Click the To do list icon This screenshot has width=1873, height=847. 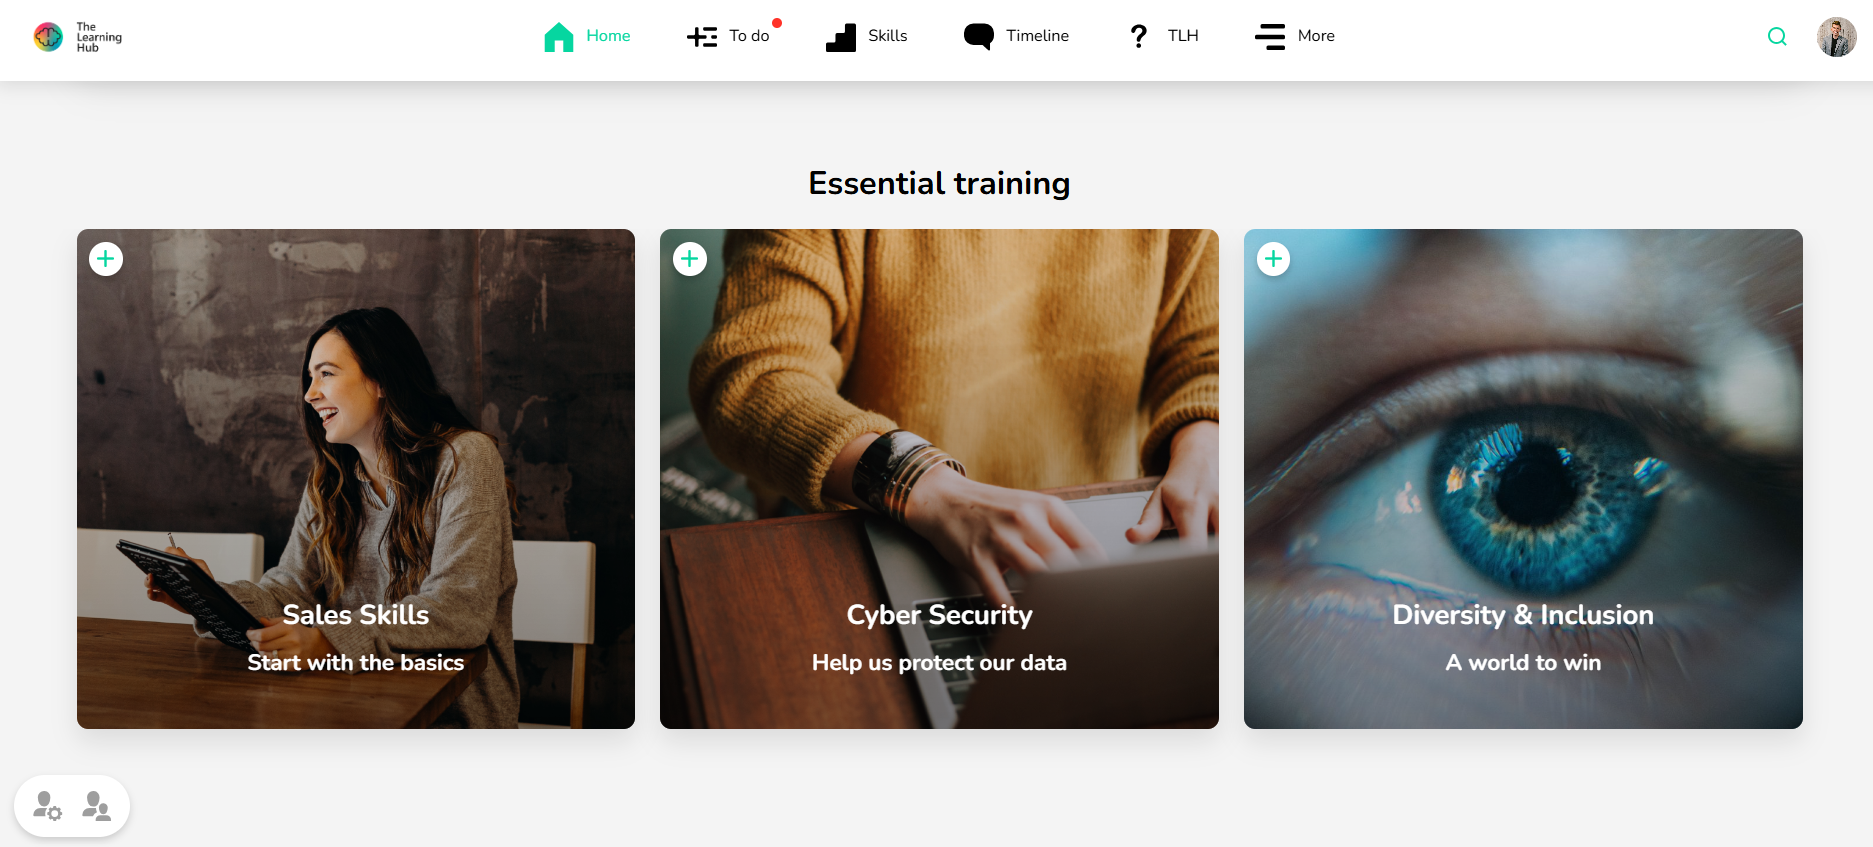702,37
